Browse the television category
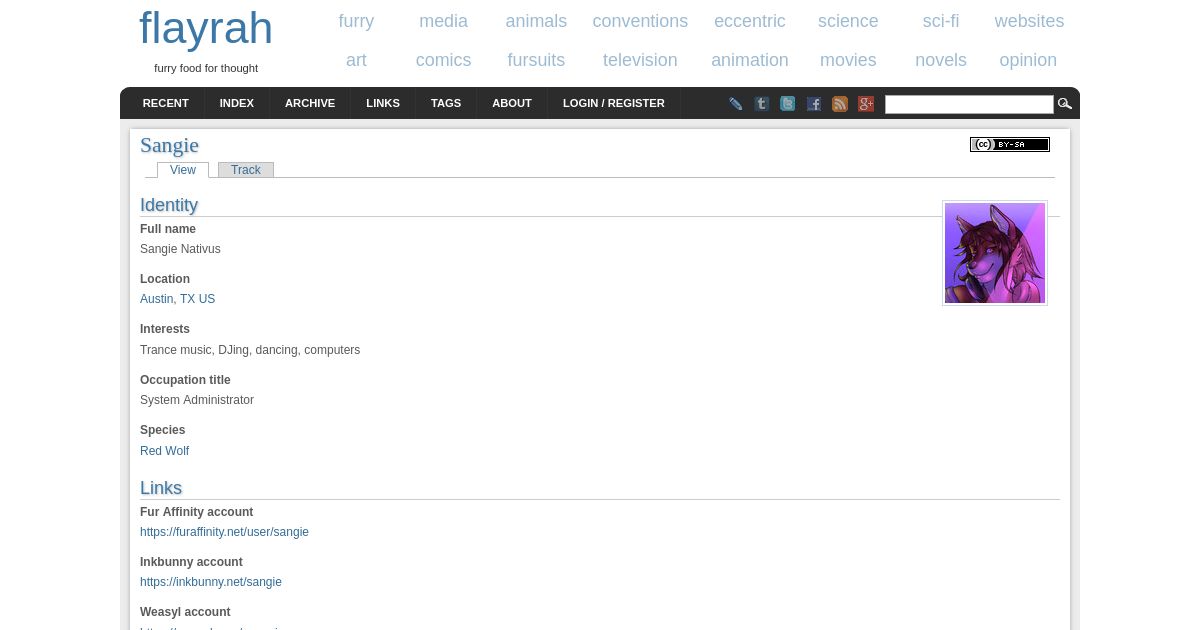Viewport: 1200px width, 630px height. click(x=640, y=60)
